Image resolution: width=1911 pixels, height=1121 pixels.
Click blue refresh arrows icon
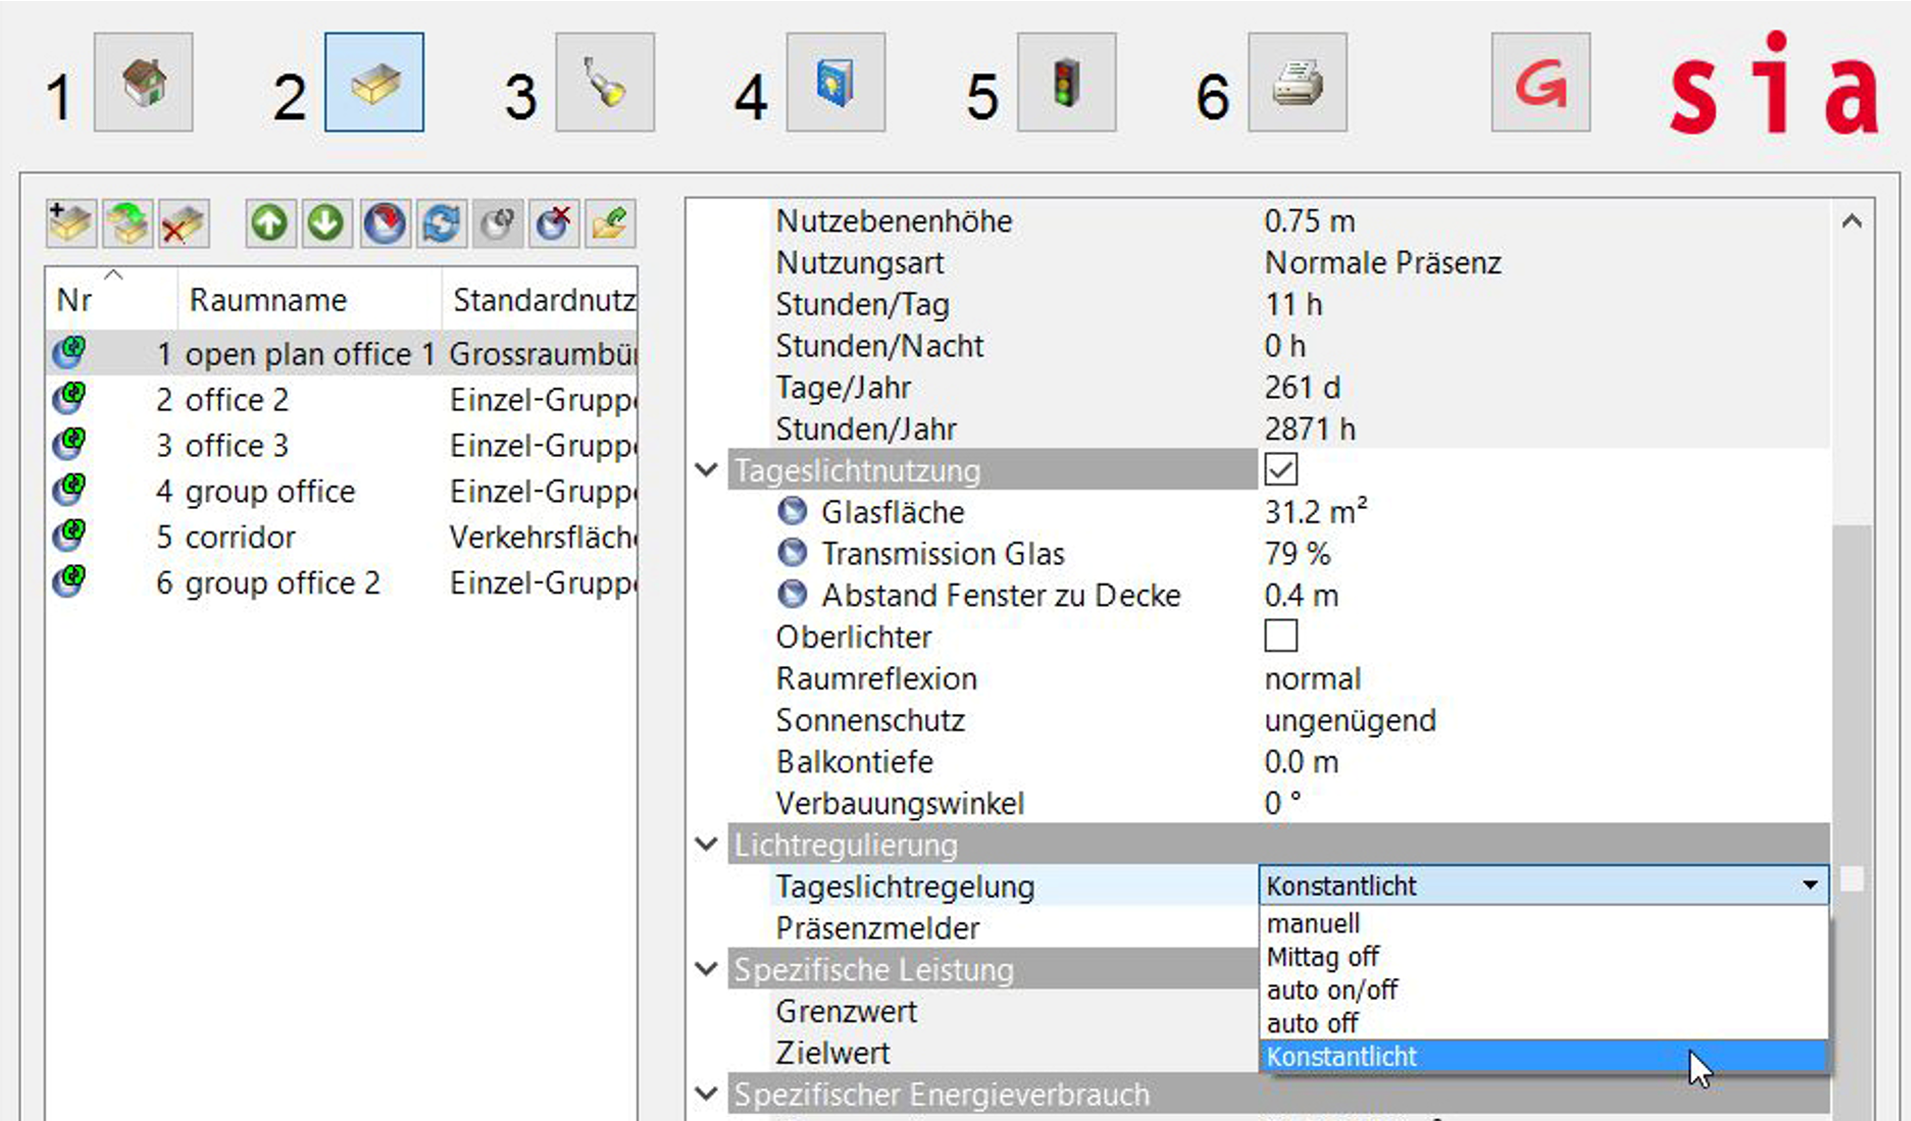tap(441, 223)
